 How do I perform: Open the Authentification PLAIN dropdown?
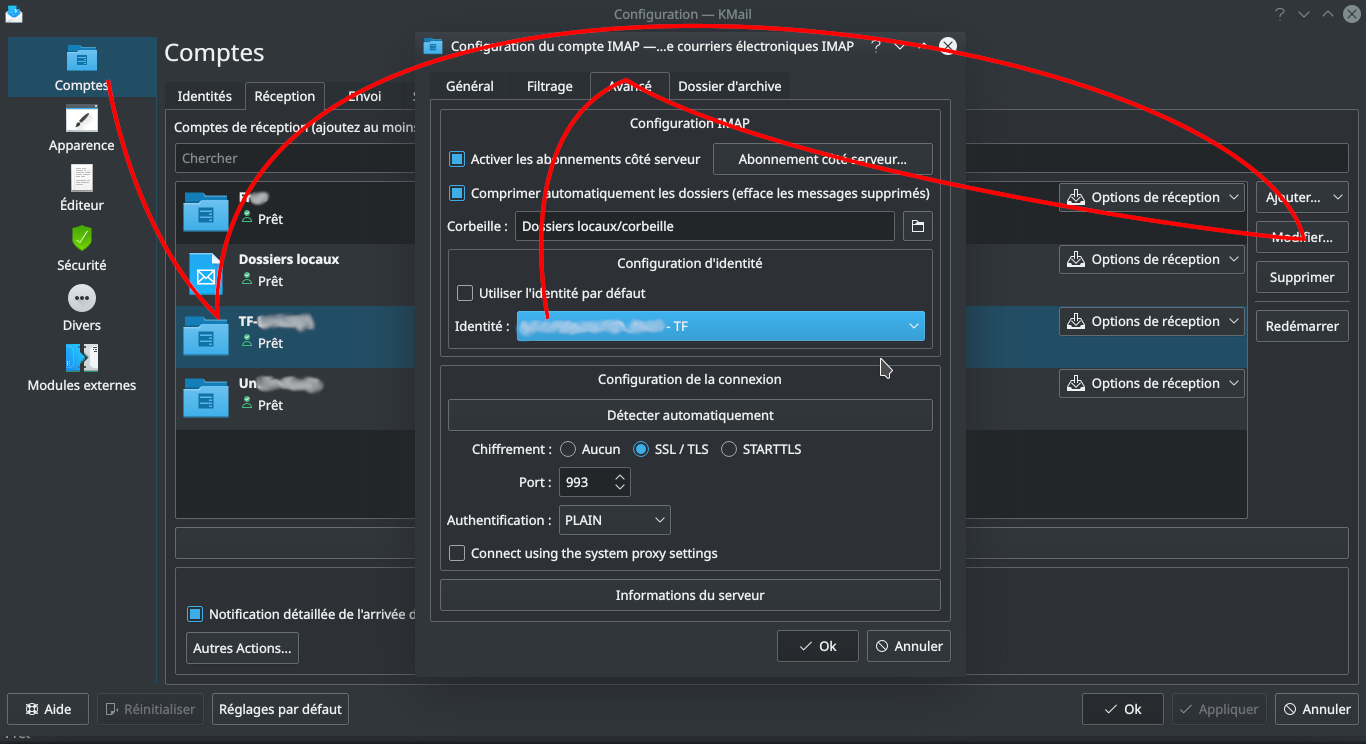tap(614, 520)
